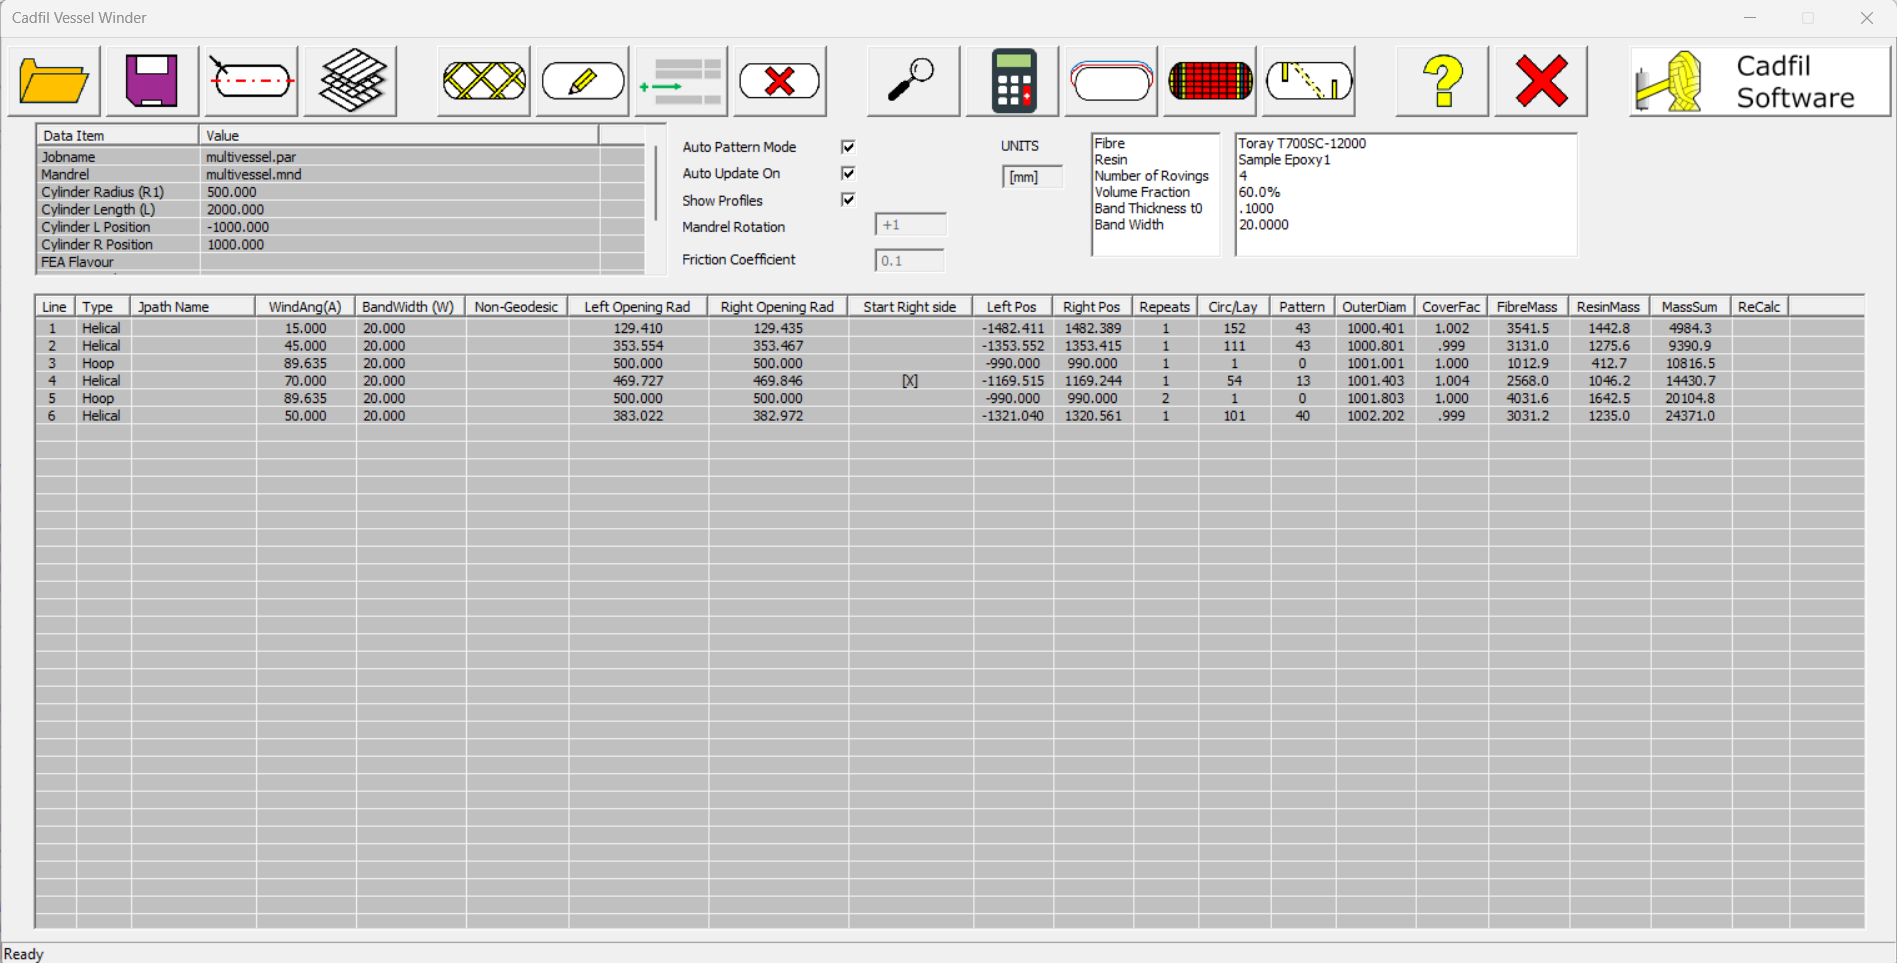Zoom to inspect the vessel

(911, 80)
